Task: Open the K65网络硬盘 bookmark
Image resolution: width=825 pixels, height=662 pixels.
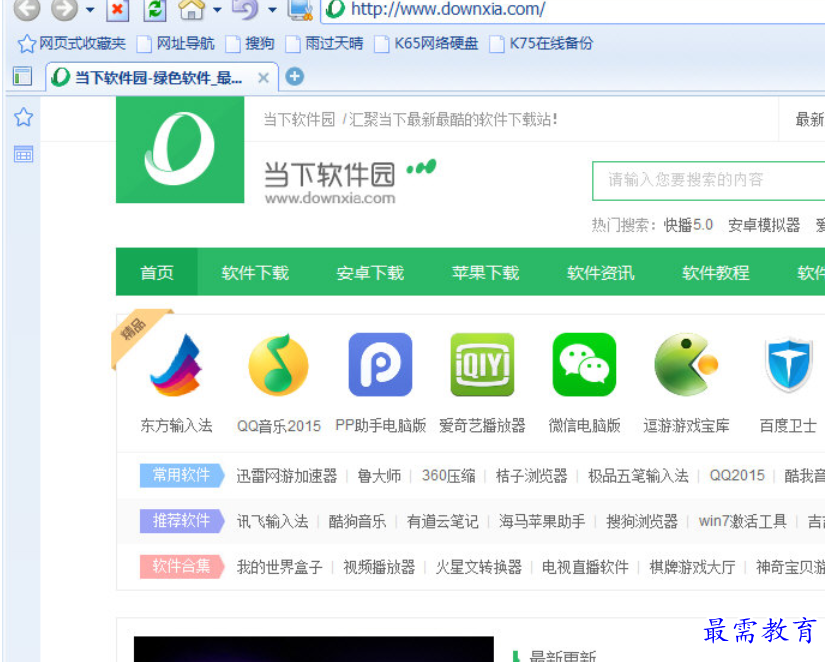Action: coord(426,43)
